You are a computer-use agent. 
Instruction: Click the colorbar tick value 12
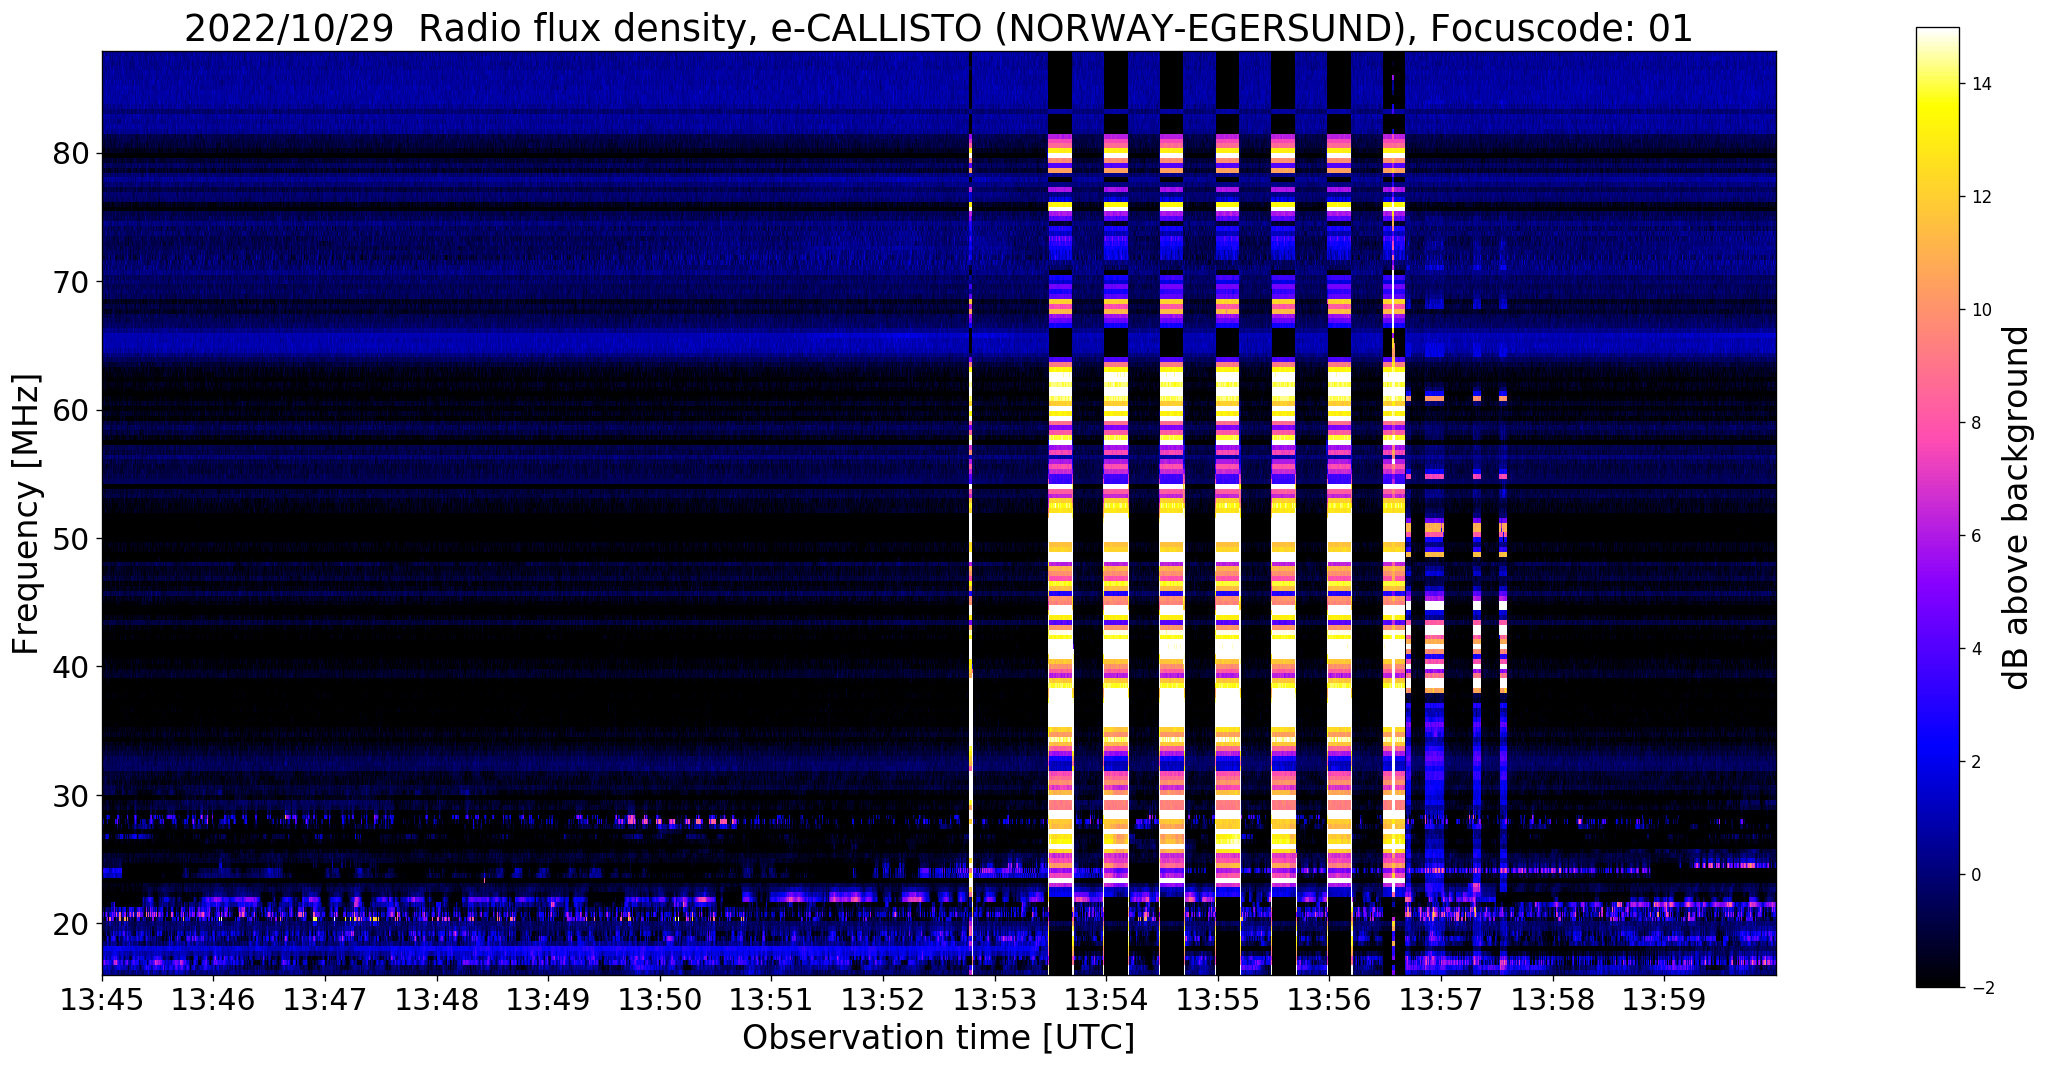coord(1979,197)
